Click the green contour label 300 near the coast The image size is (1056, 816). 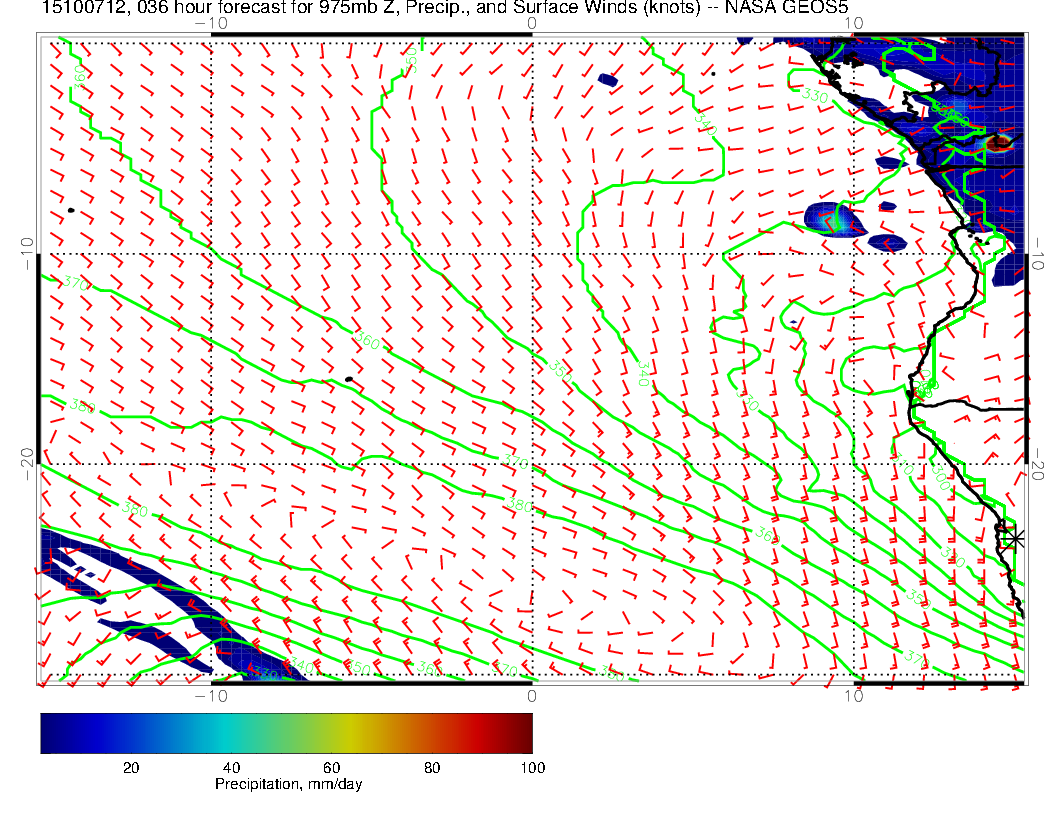pyautogui.click(x=942, y=477)
